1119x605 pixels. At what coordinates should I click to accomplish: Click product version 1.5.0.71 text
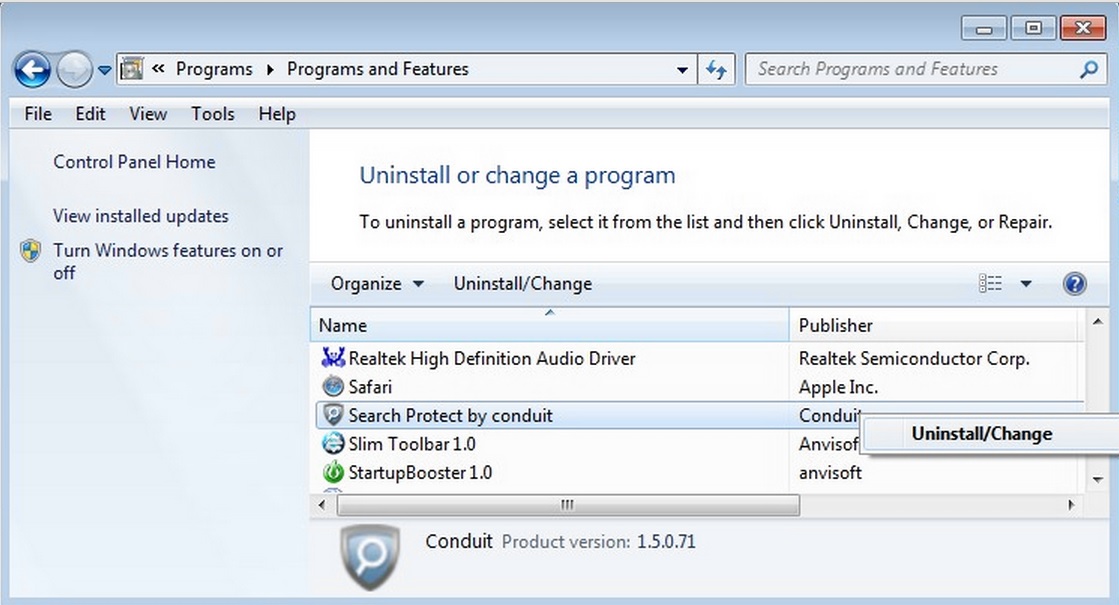[x=666, y=542]
